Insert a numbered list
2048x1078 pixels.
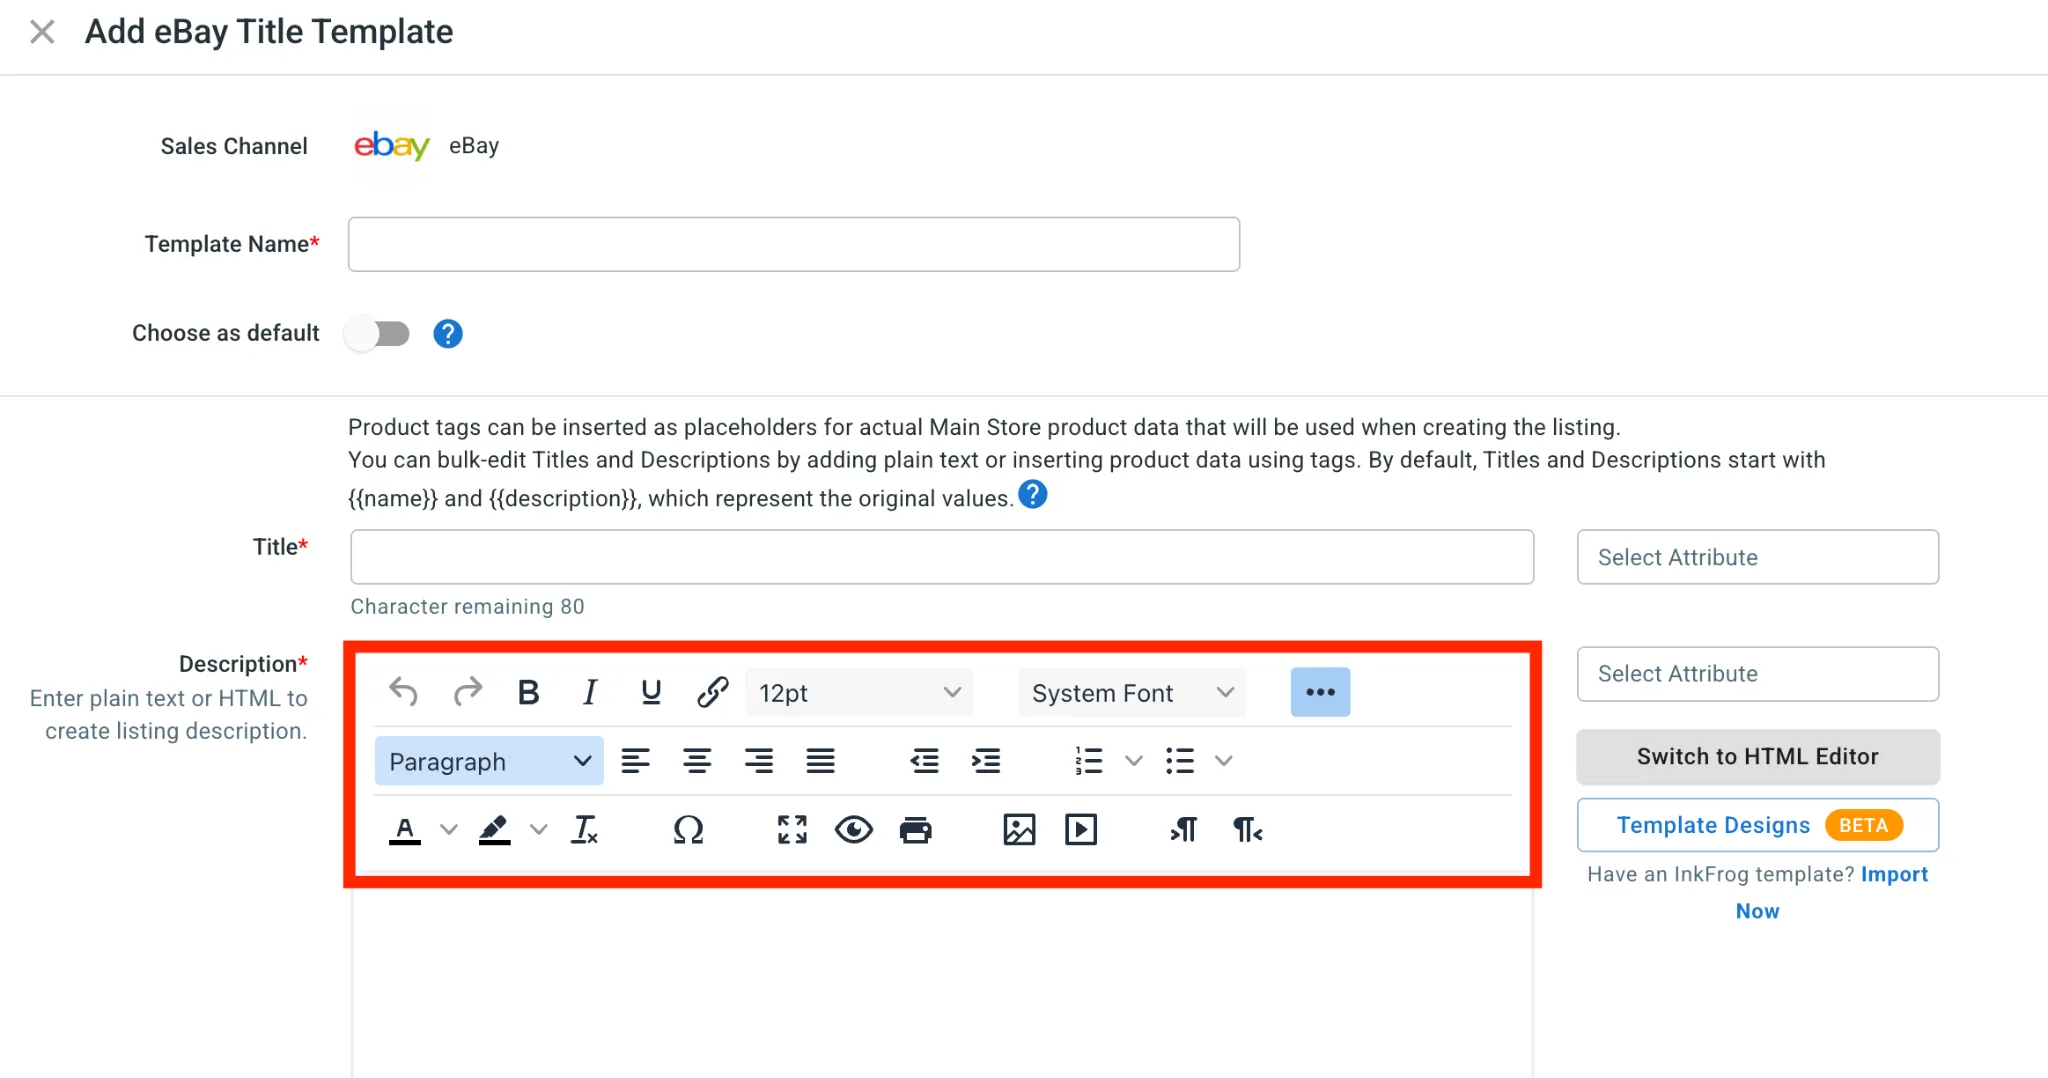(1088, 761)
